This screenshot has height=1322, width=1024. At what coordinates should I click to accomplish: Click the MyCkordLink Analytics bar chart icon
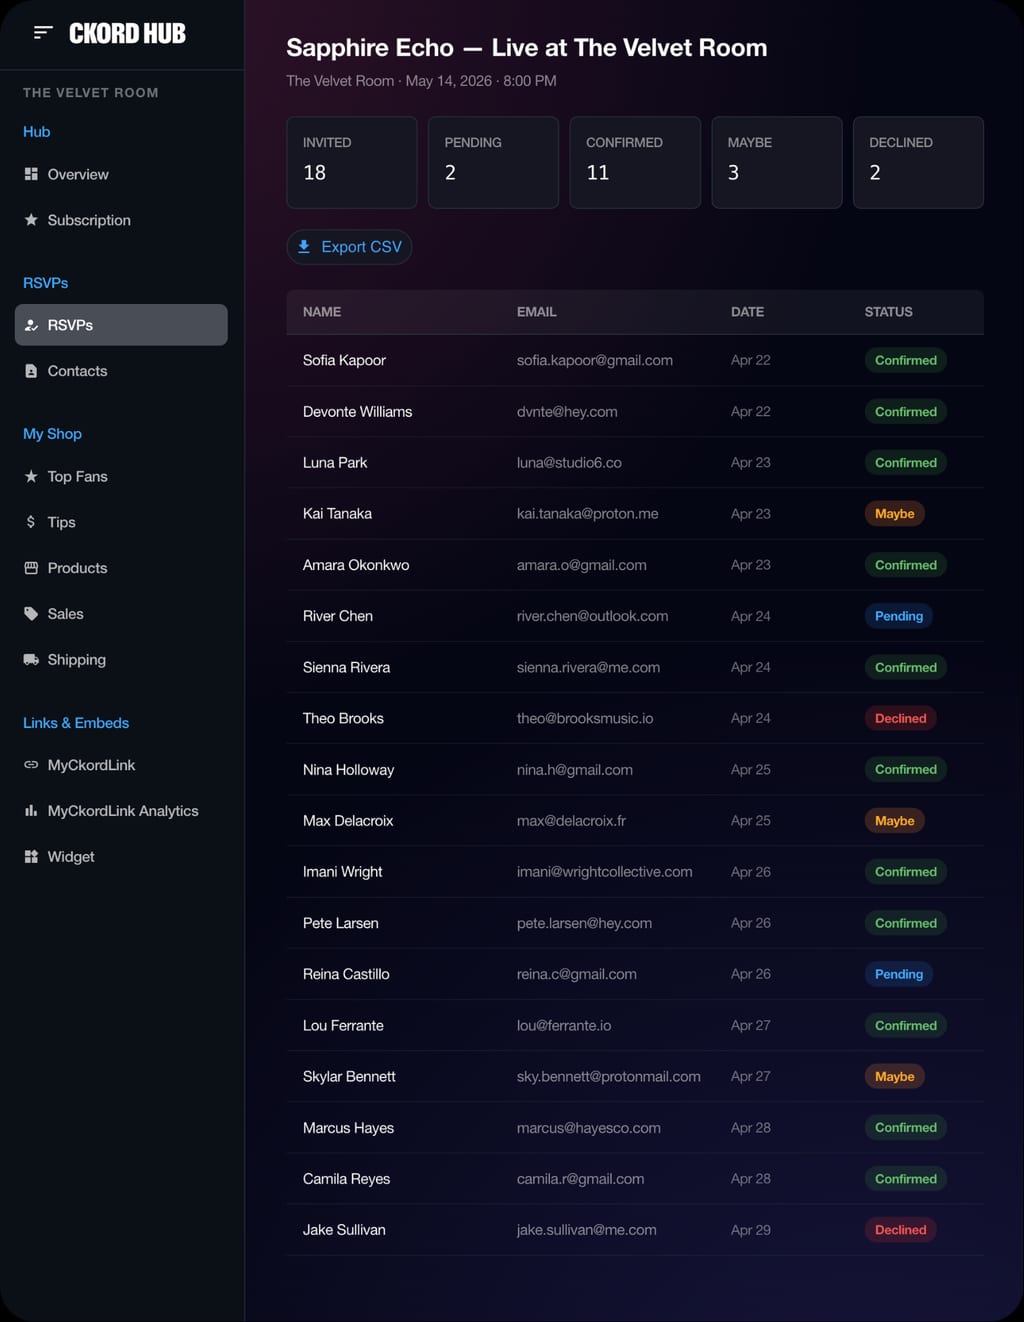coord(31,811)
